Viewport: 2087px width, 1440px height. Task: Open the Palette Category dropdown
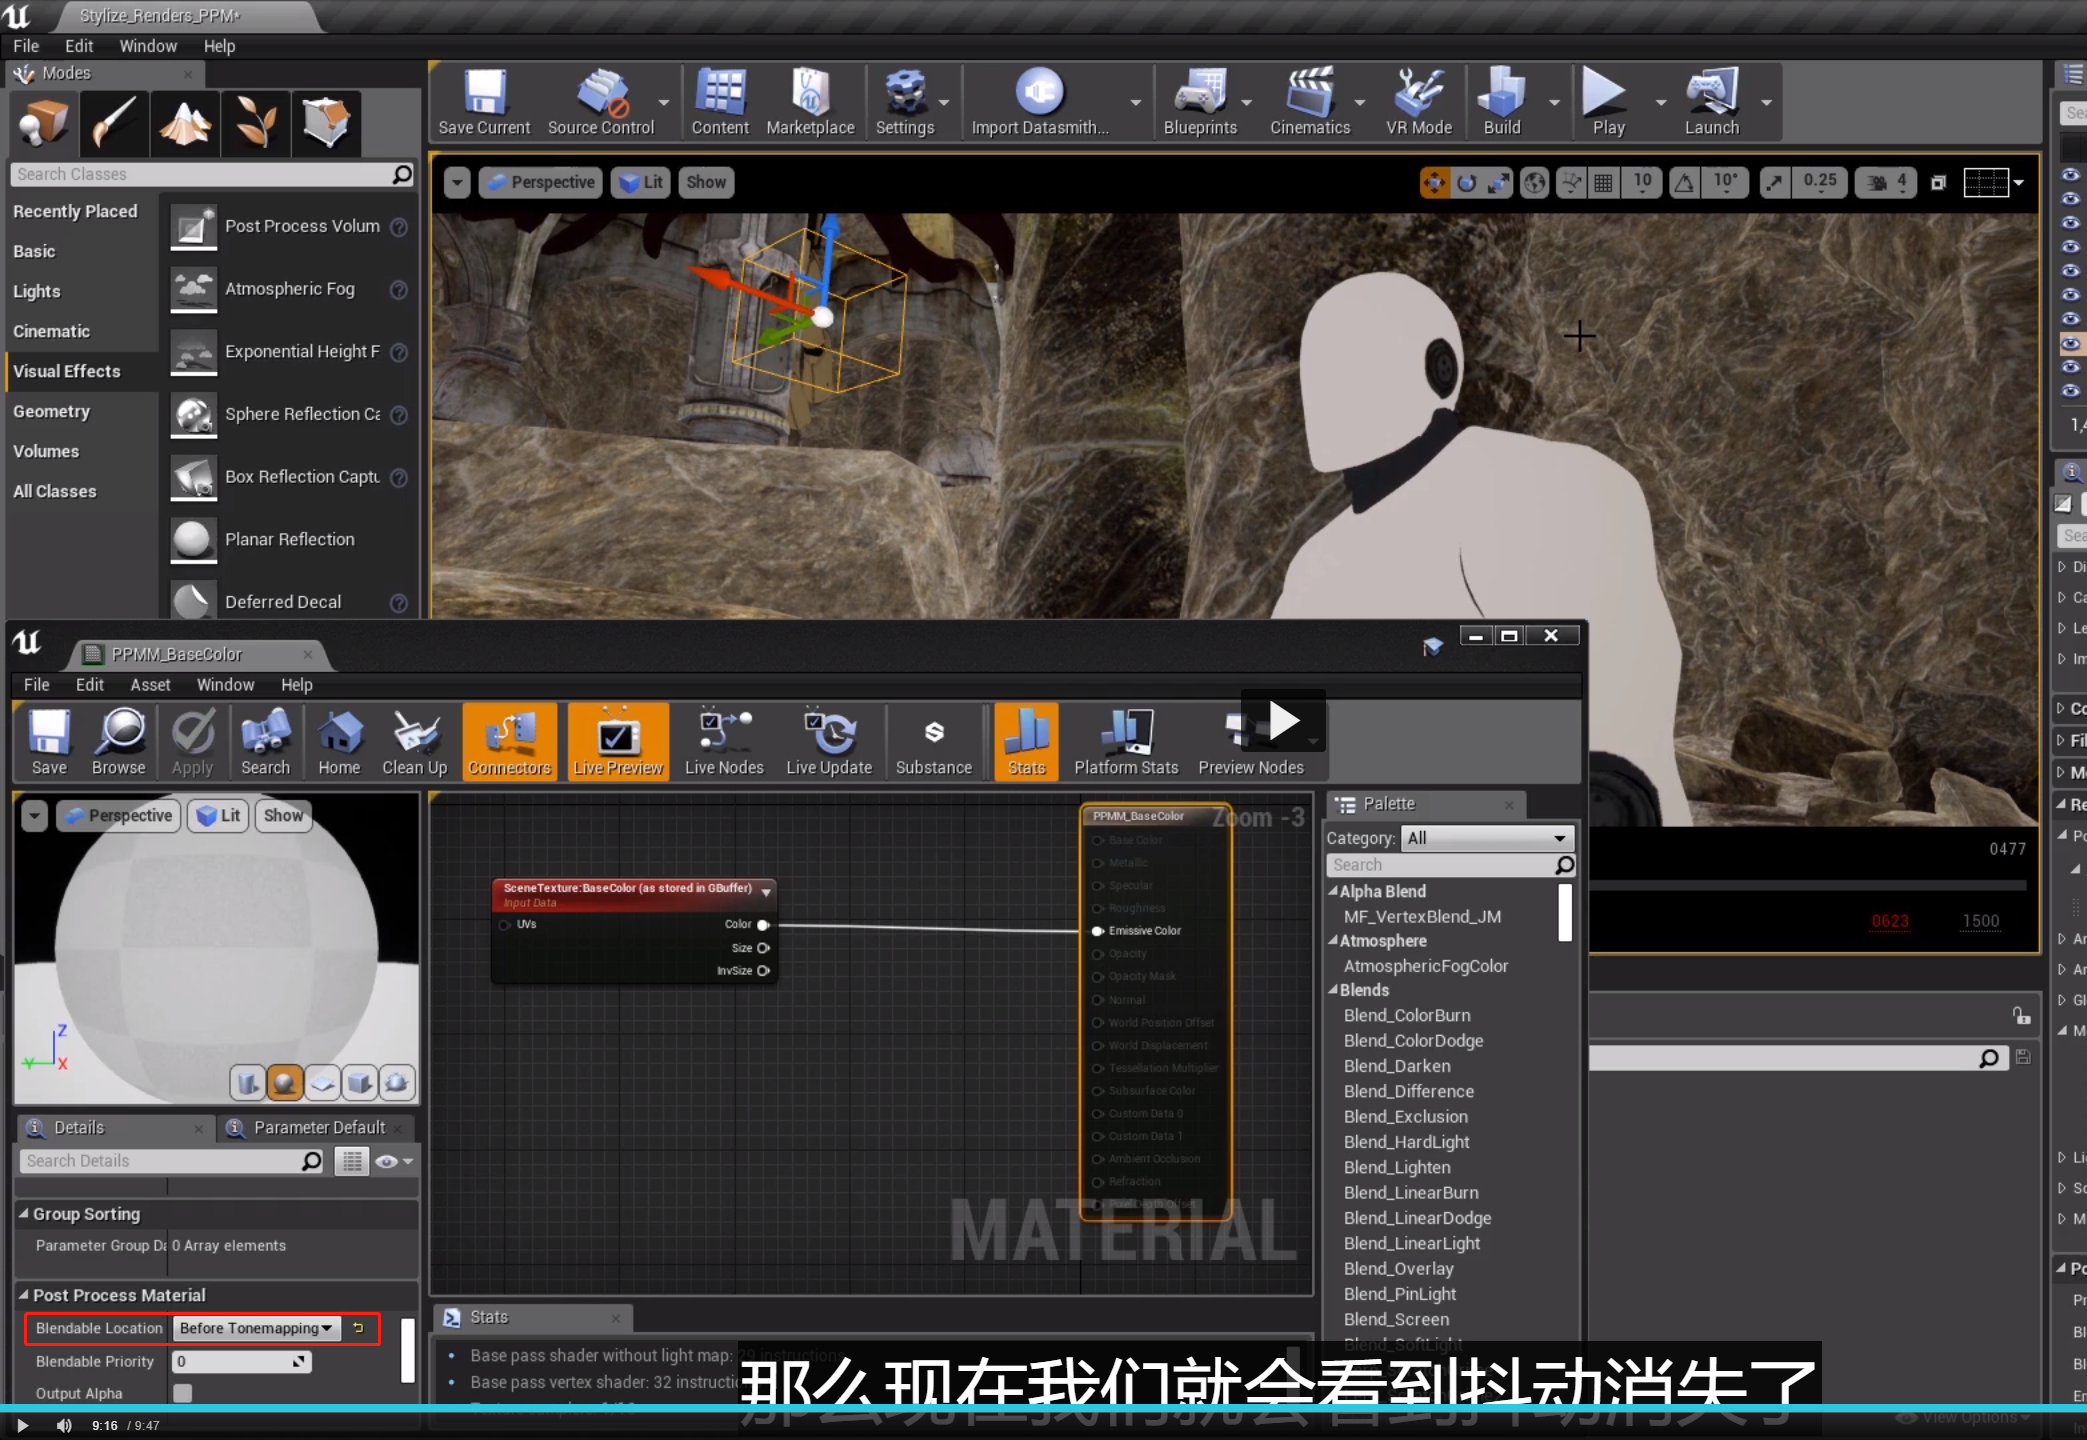1486,838
